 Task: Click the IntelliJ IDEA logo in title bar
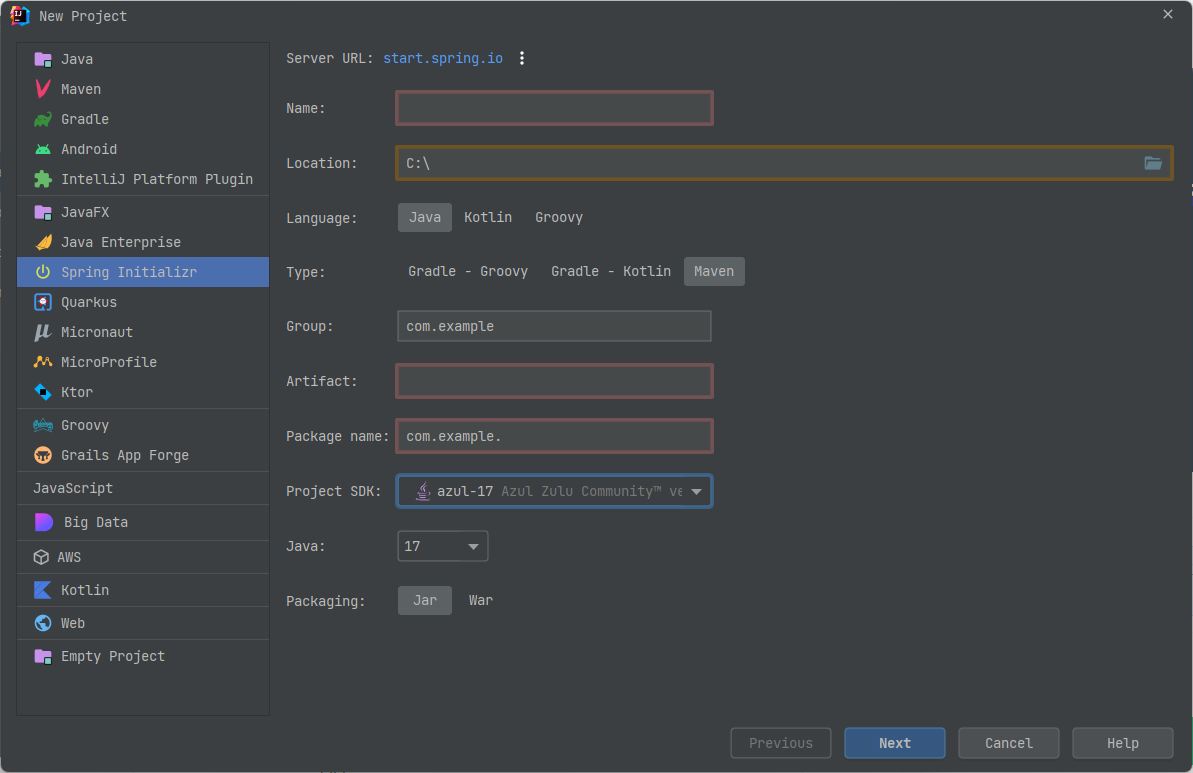pyautogui.click(x=20, y=15)
